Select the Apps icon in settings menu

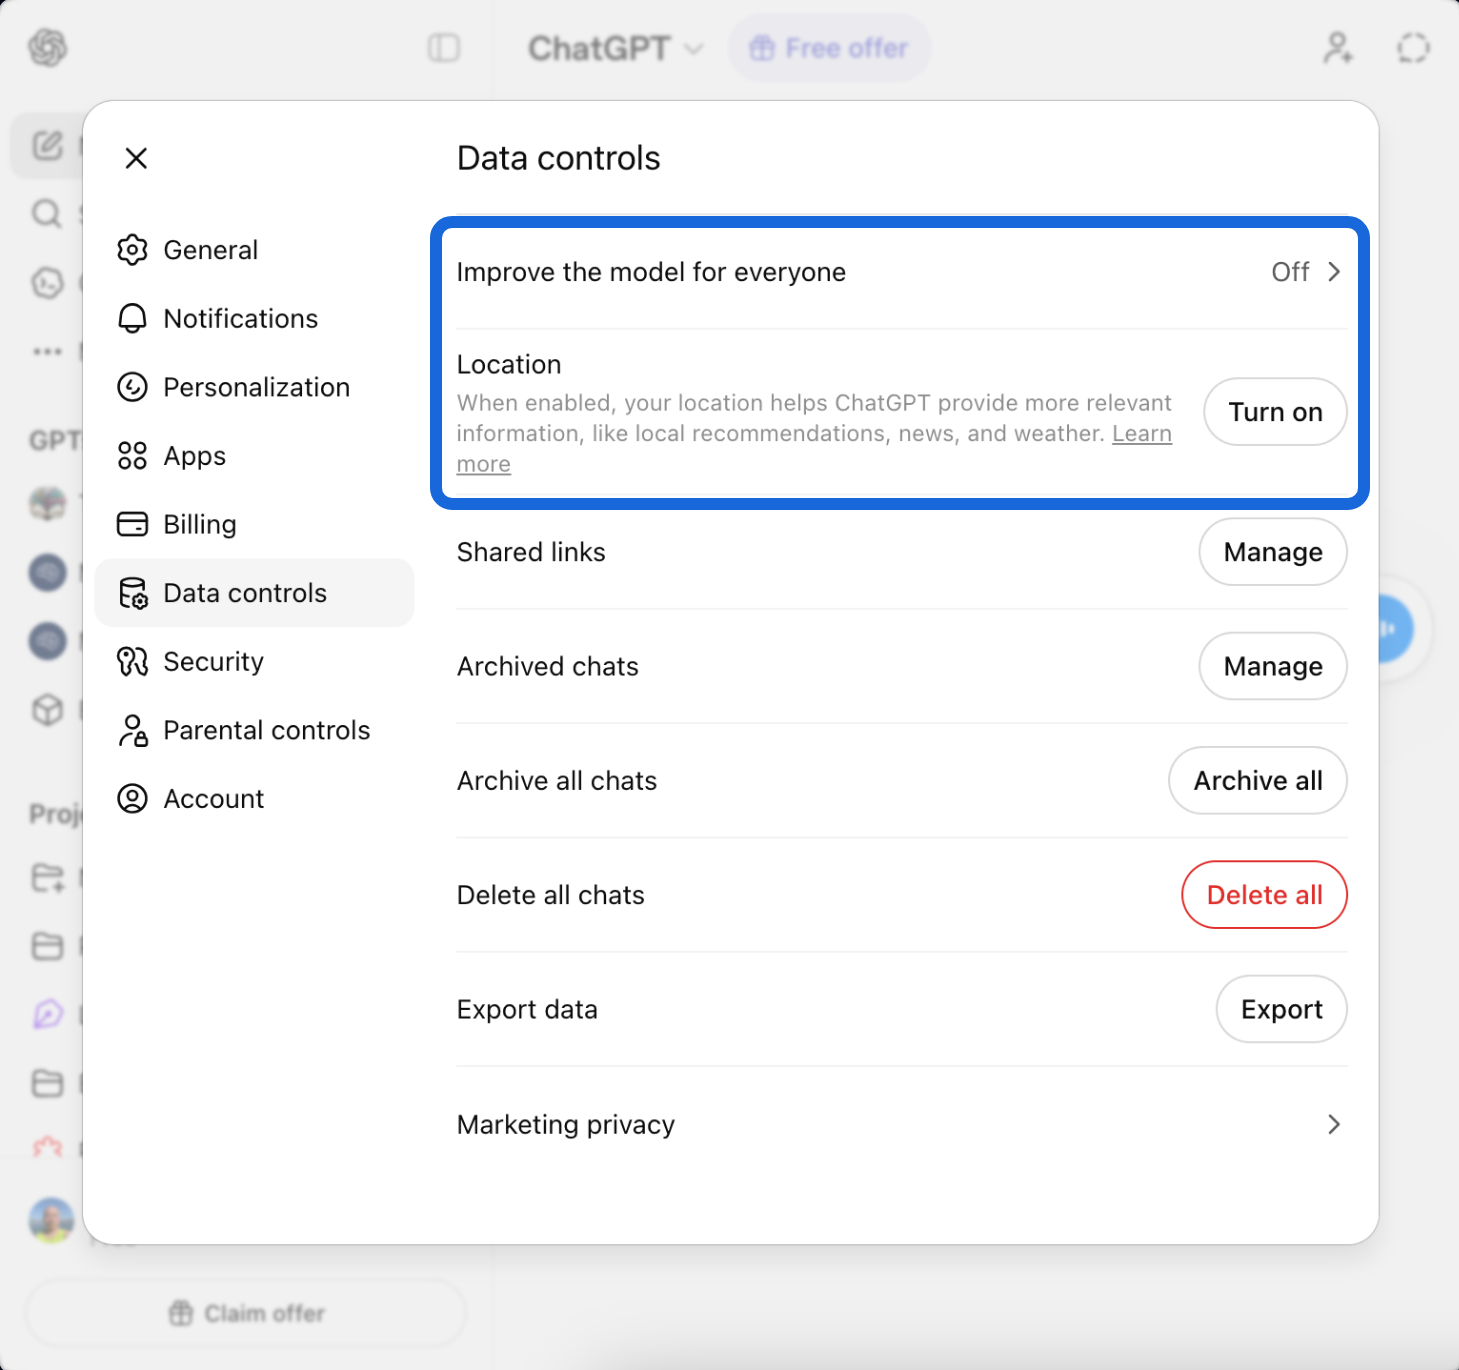(x=133, y=456)
